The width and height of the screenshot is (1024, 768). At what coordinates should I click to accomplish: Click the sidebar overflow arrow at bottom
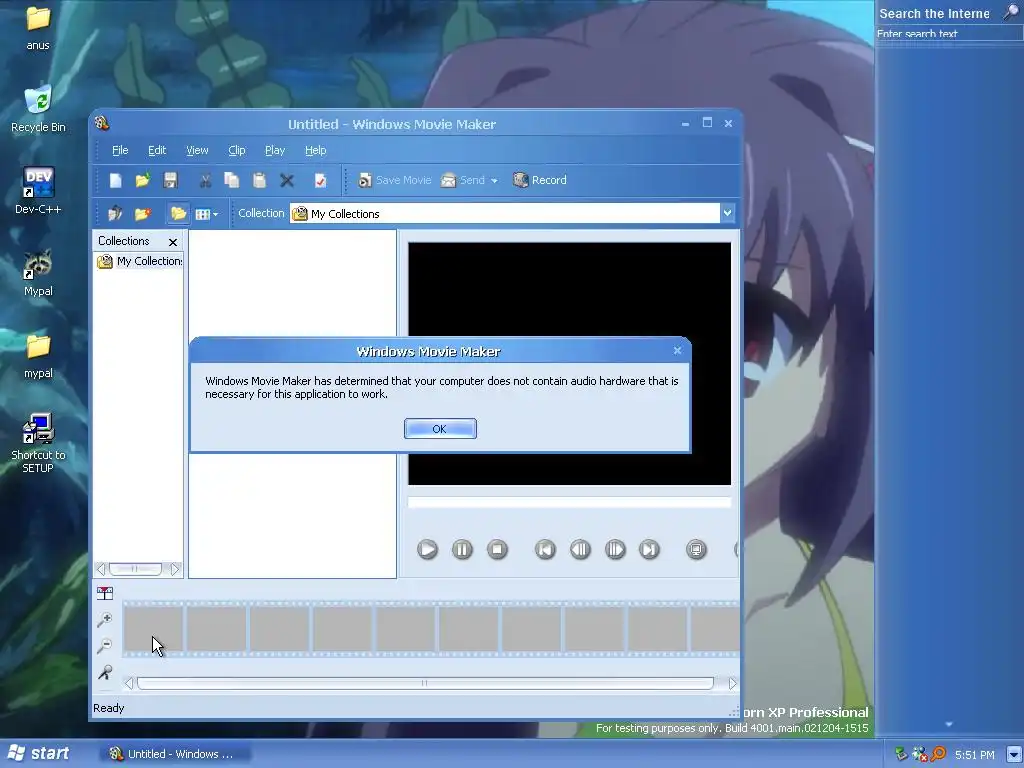pos(949,724)
